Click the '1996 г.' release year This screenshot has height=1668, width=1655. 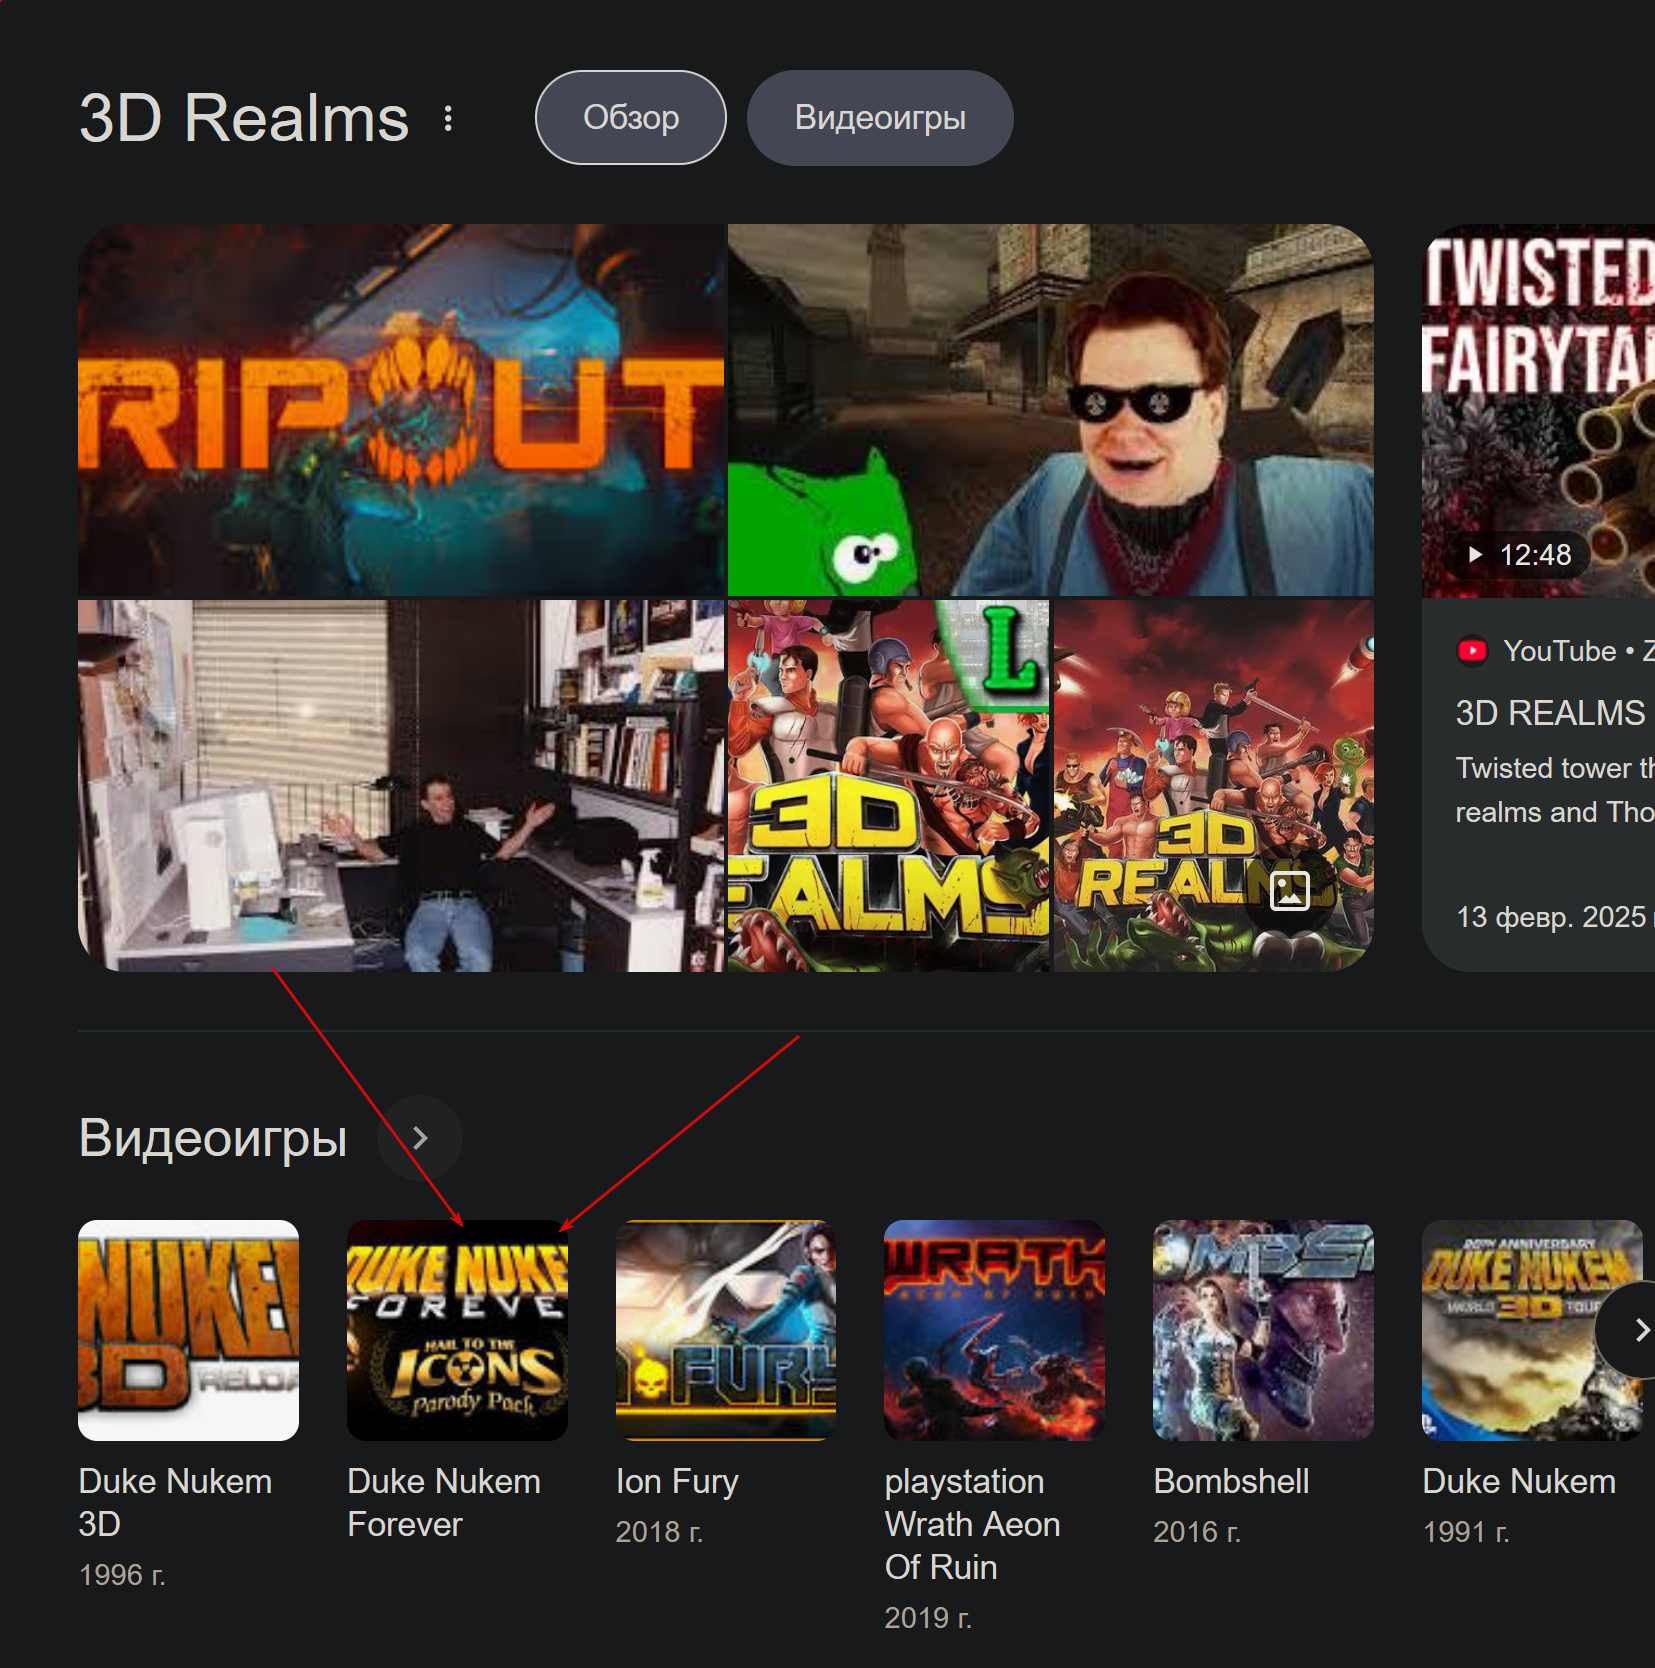tap(122, 1575)
